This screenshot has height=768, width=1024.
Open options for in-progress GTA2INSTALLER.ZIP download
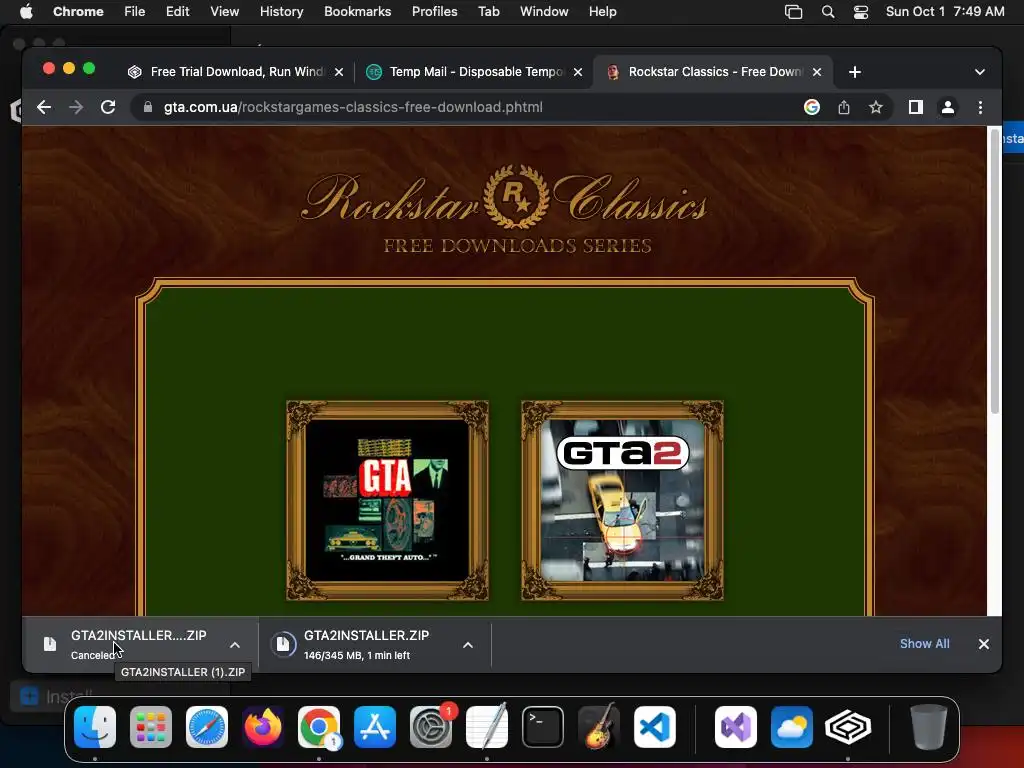click(x=468, y=645)
